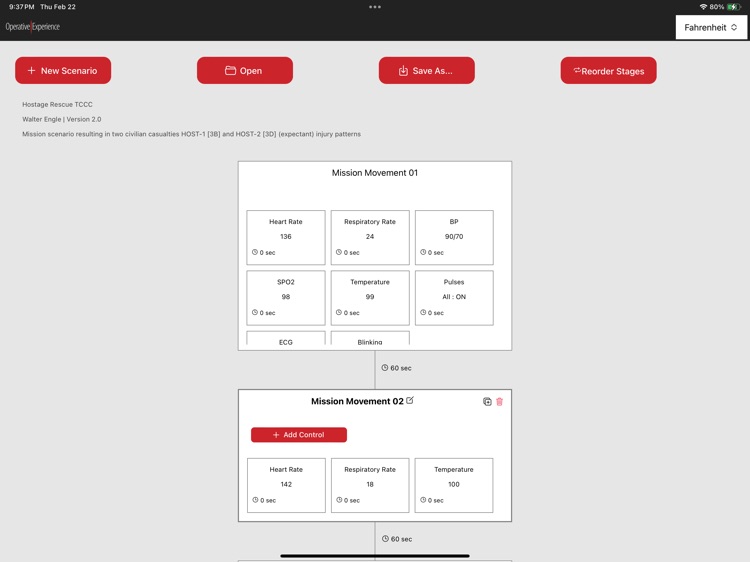Click the Save As... button
Screen dimensions: 750x562
click(x=427, y=70)
